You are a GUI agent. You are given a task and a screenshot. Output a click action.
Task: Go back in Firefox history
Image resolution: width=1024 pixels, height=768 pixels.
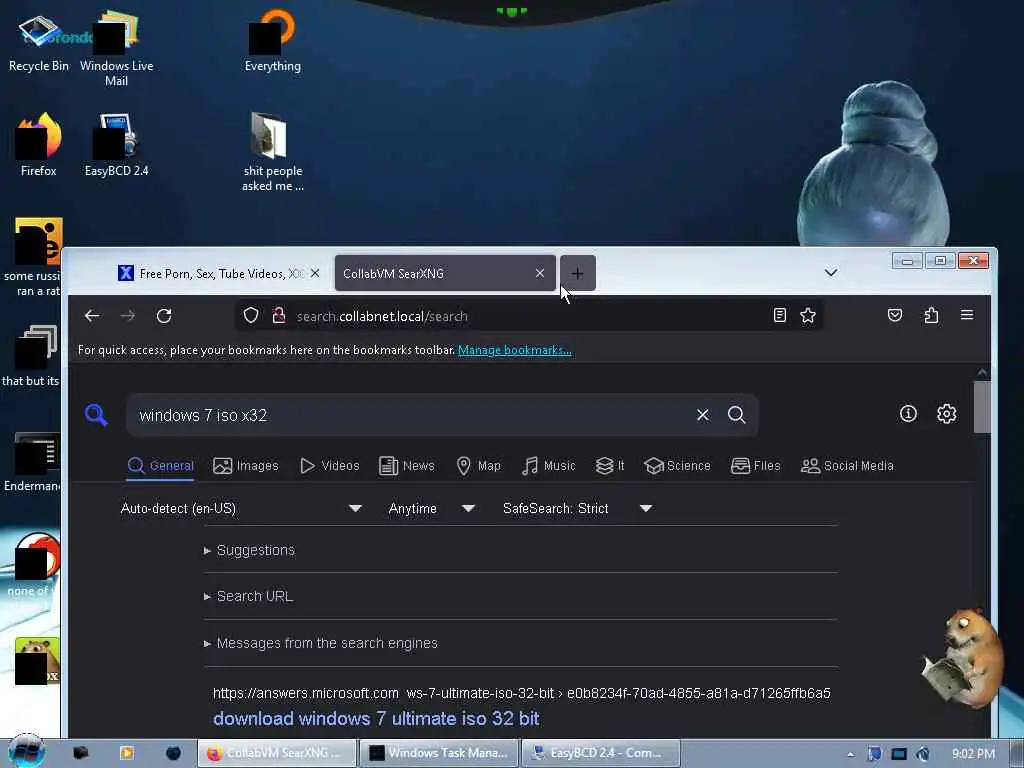92,316
